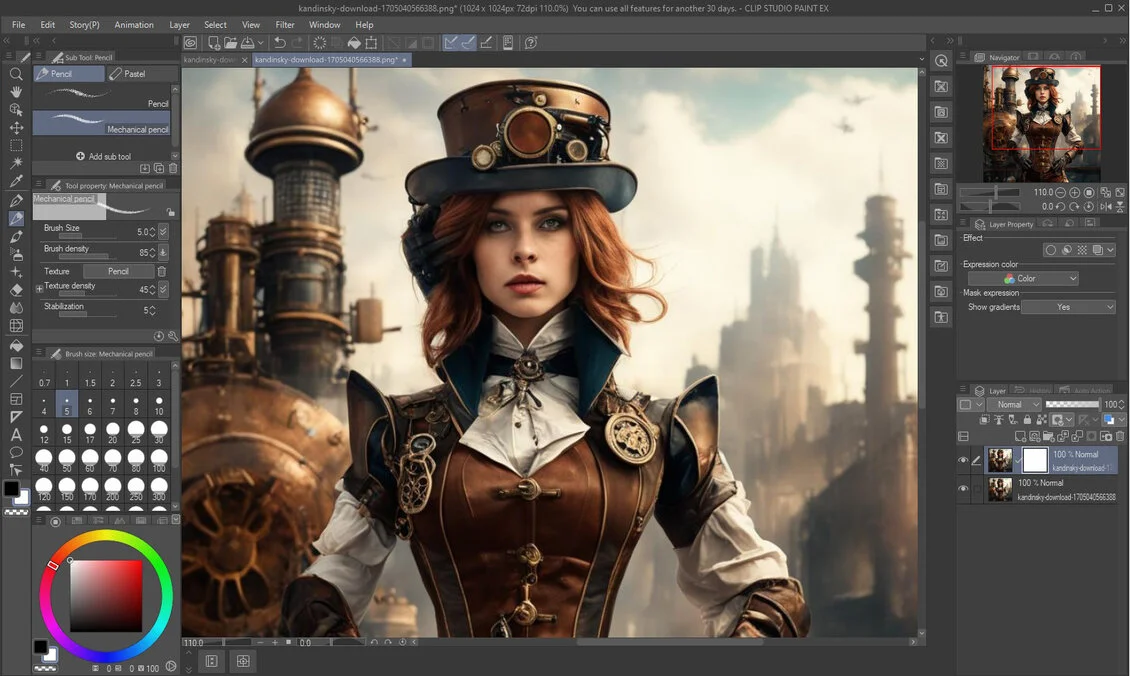This screenshot has width=1130, height=676.
Task: Click the color wheel saturation square
Action: pyautogui.click(x=106, y=595)
